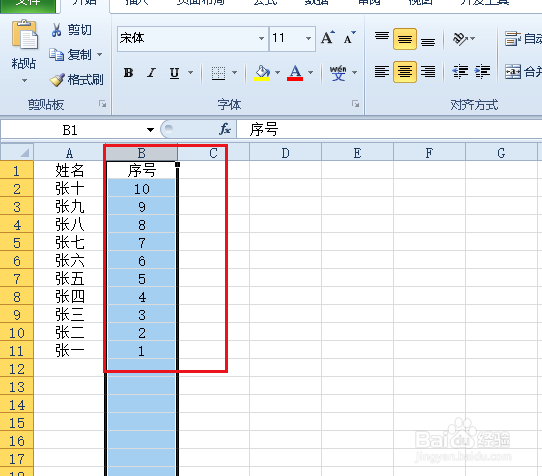
Task: Increase indent
Action: (x=482, y=72)
